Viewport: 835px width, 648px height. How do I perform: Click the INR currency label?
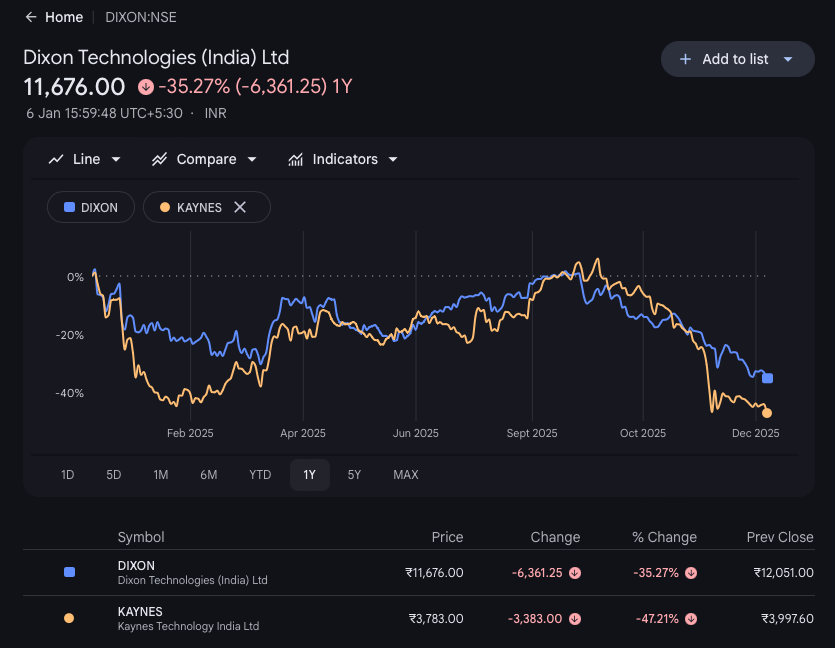point(216,113)
